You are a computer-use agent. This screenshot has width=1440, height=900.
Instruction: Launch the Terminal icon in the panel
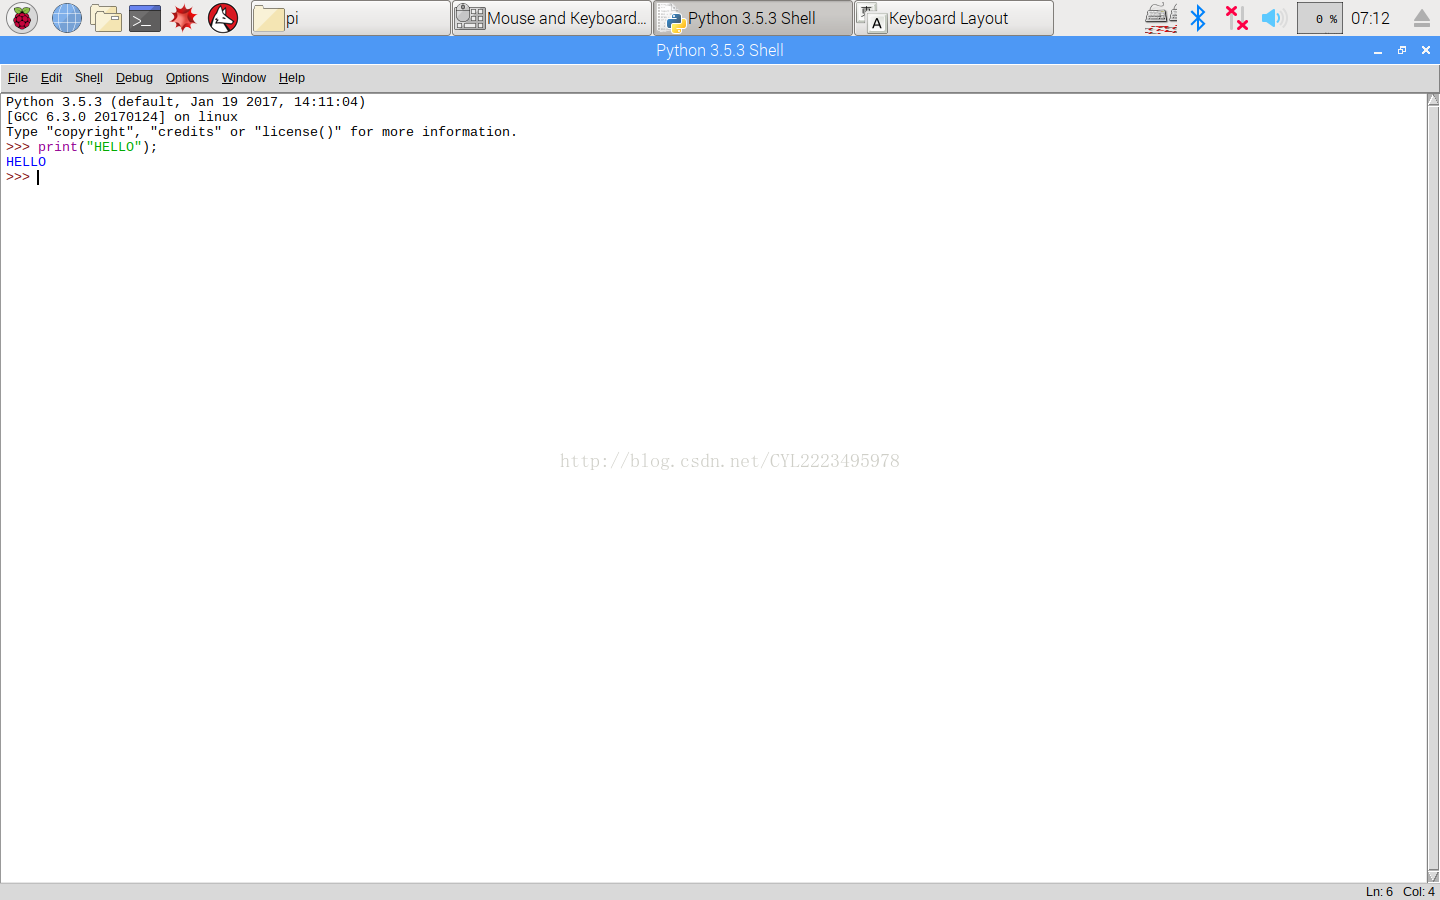coord(145,18)
